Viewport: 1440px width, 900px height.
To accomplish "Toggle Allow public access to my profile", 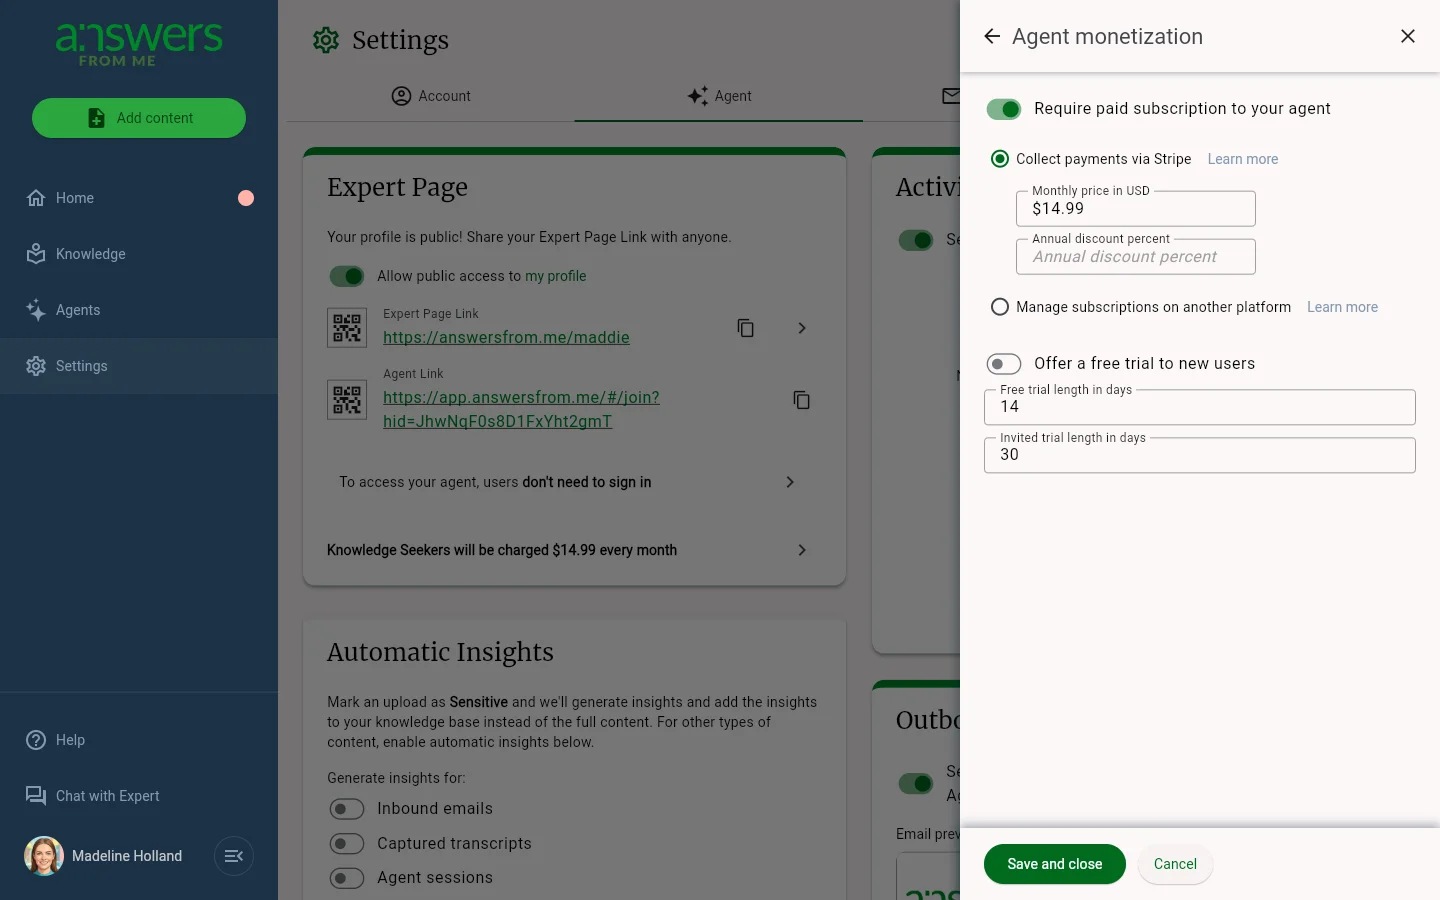I will [x=347, y=276].
